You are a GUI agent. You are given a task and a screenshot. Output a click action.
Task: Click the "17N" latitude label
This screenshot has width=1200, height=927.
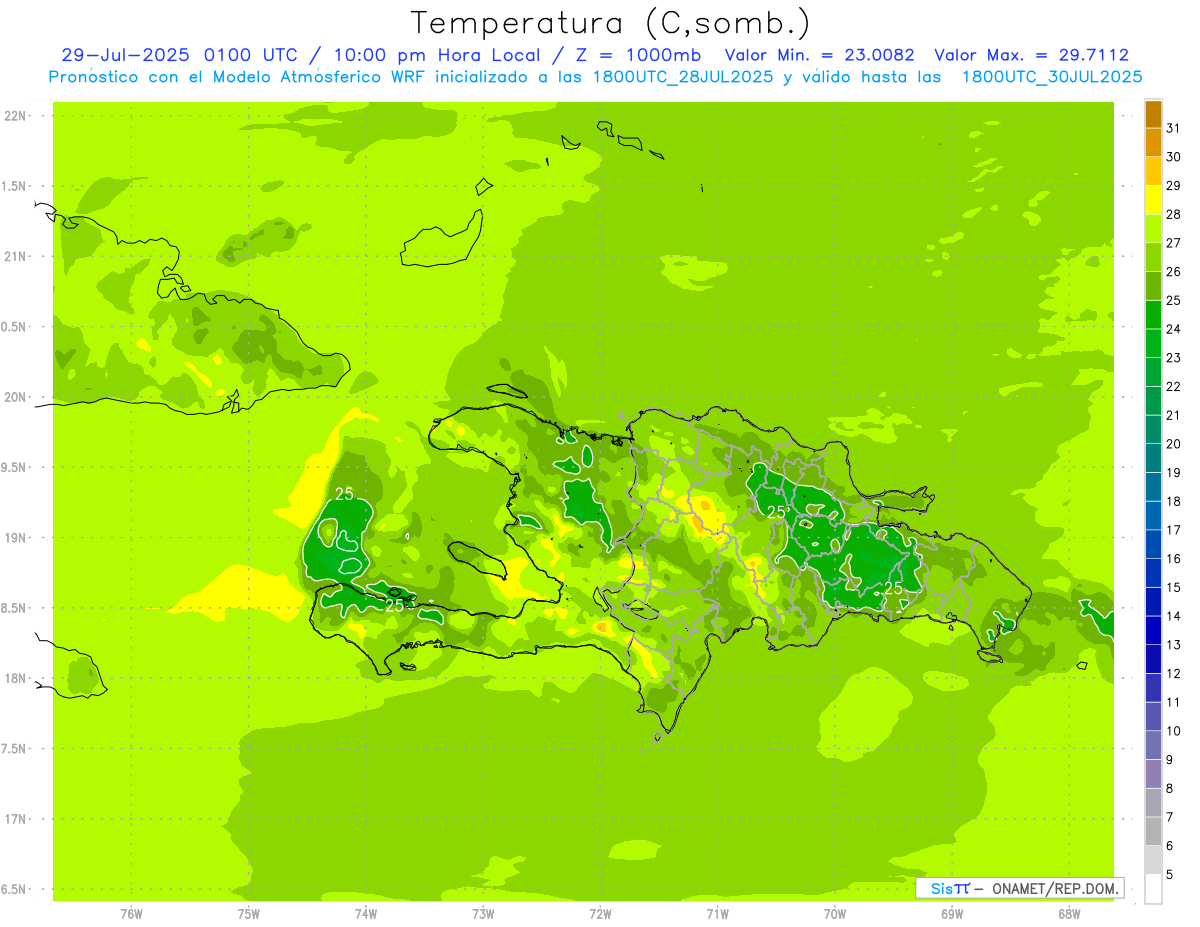(x=17, y=819)
